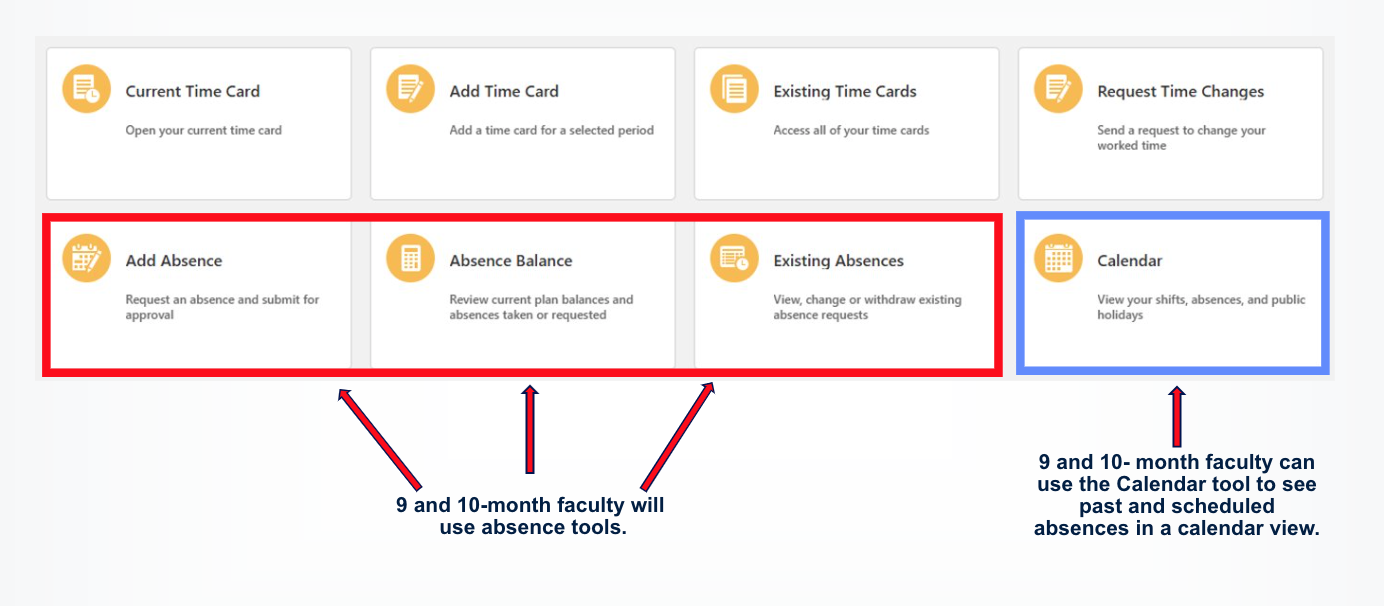Click 'Review current plan balances' description
1384x606 pixels.
point(541,307)
